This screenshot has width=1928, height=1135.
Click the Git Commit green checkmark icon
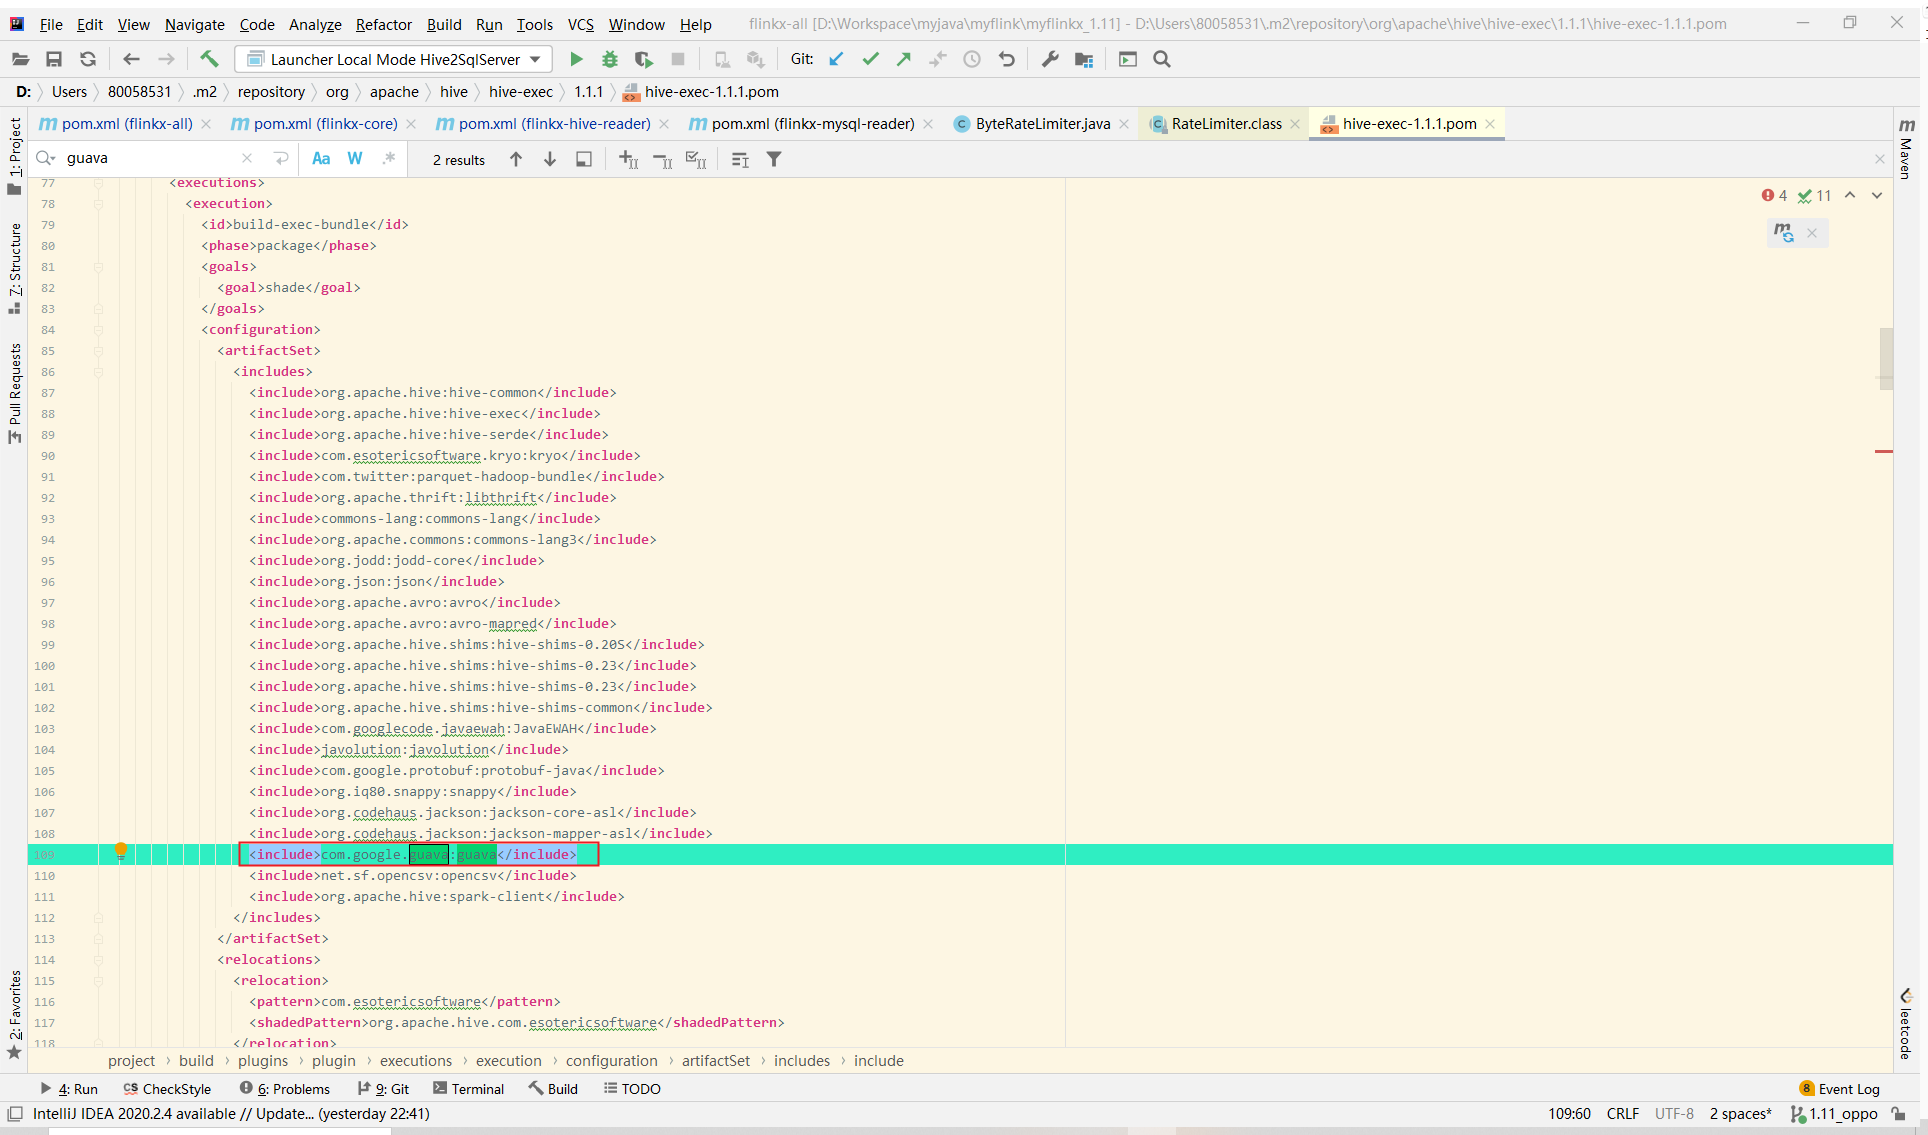(870, 59)
